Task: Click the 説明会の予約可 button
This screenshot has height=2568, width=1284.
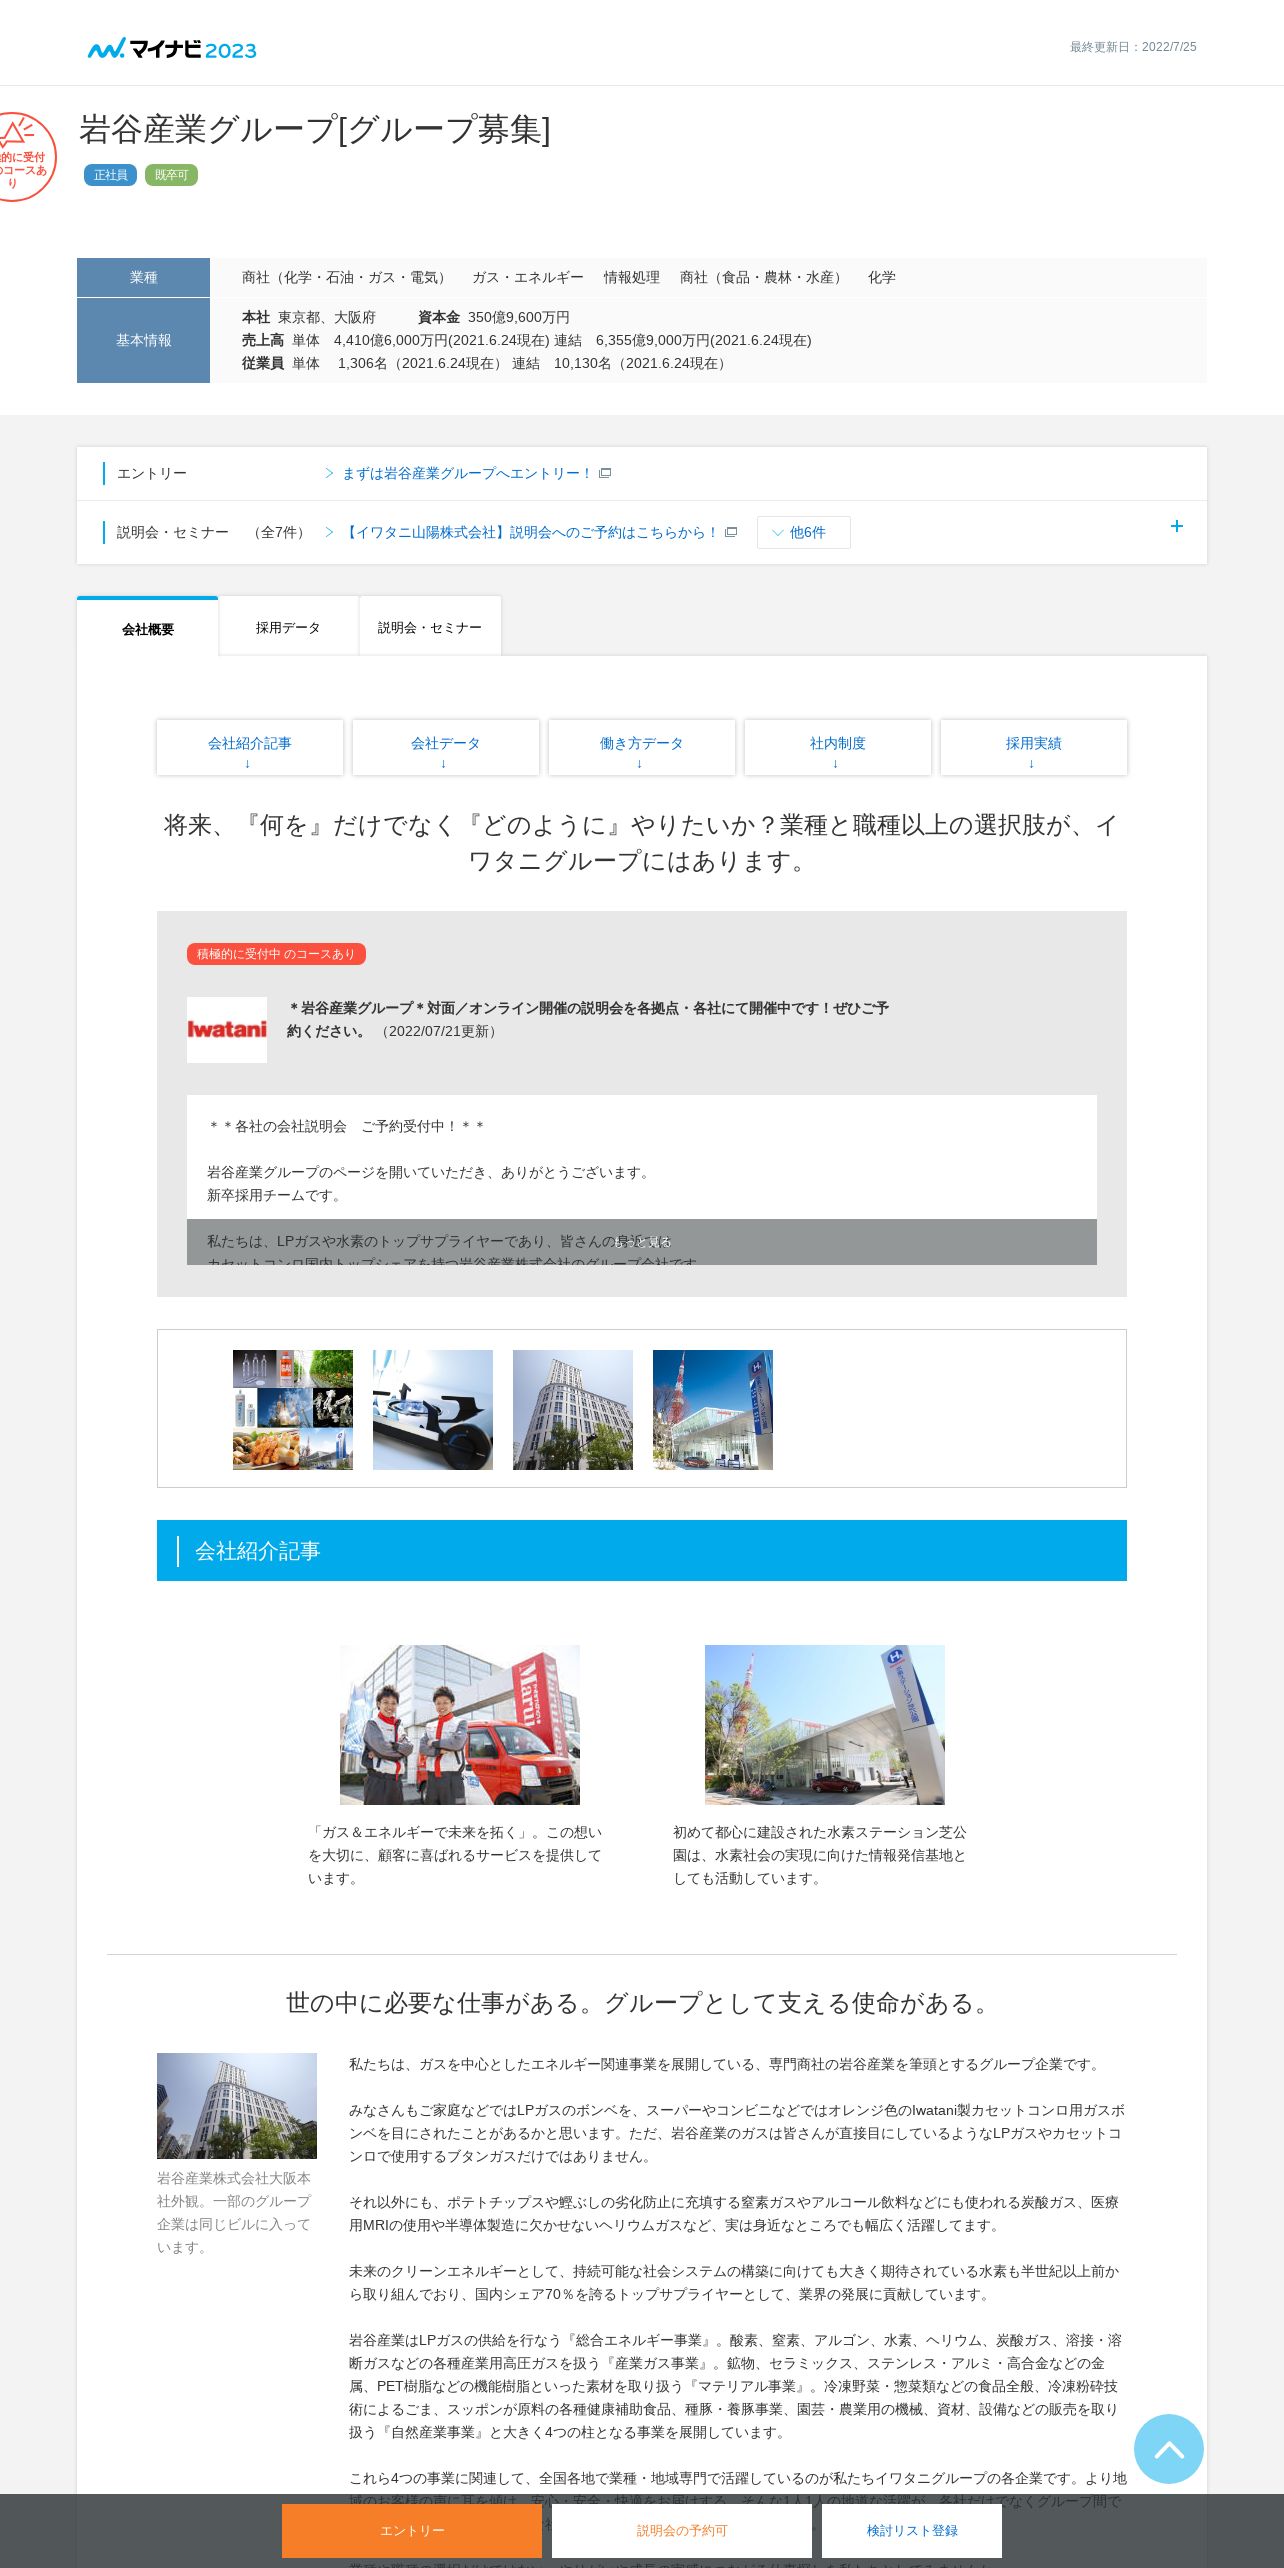Action: coord(682,2530)
